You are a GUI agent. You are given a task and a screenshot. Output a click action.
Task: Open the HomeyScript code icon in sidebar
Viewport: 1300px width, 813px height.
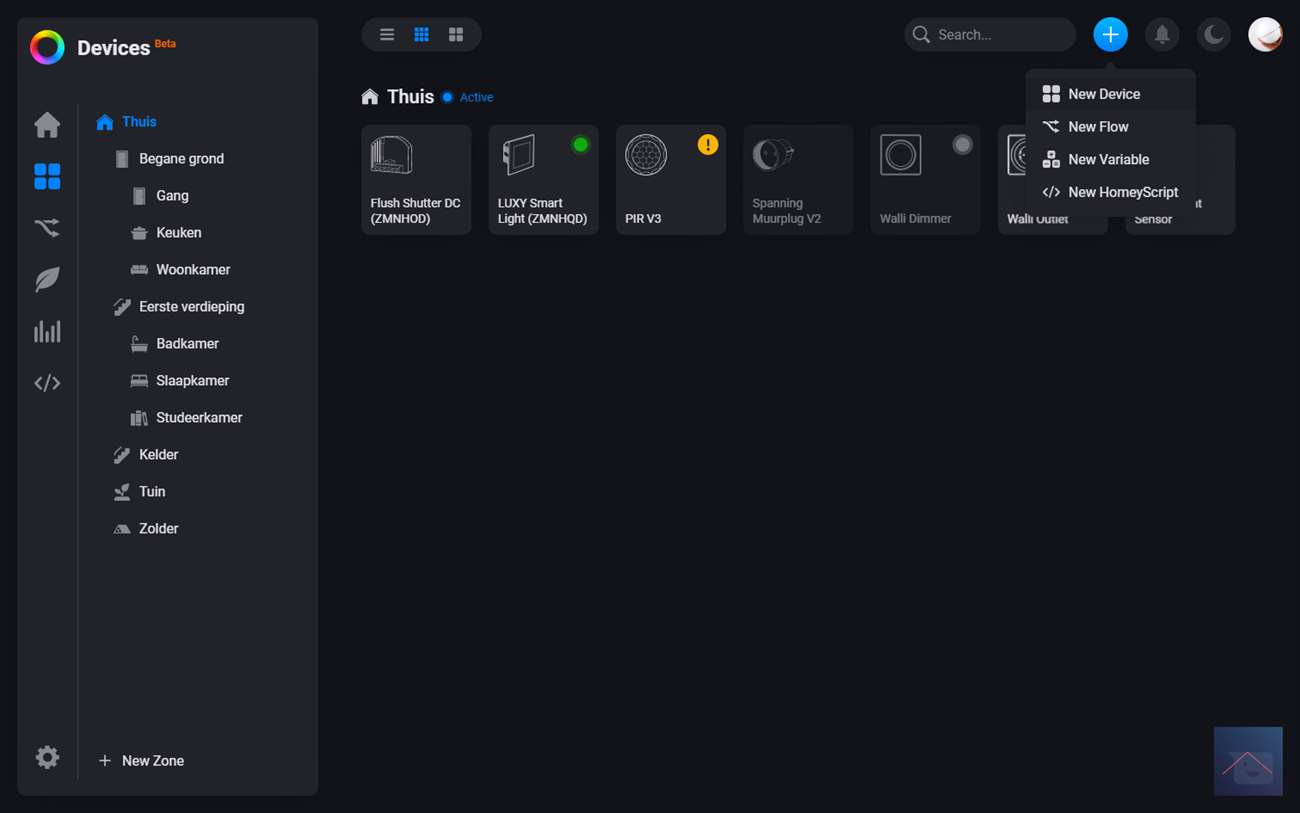tap(47, 383)
